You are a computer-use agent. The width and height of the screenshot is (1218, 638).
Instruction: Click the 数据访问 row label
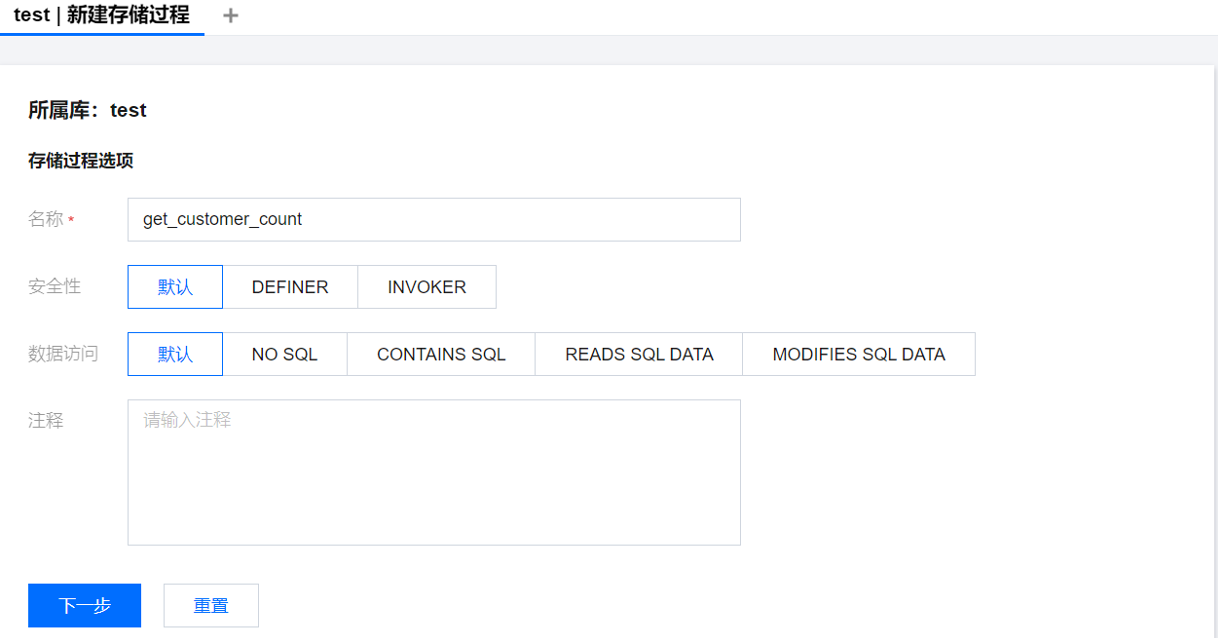[x=63, y=353]
